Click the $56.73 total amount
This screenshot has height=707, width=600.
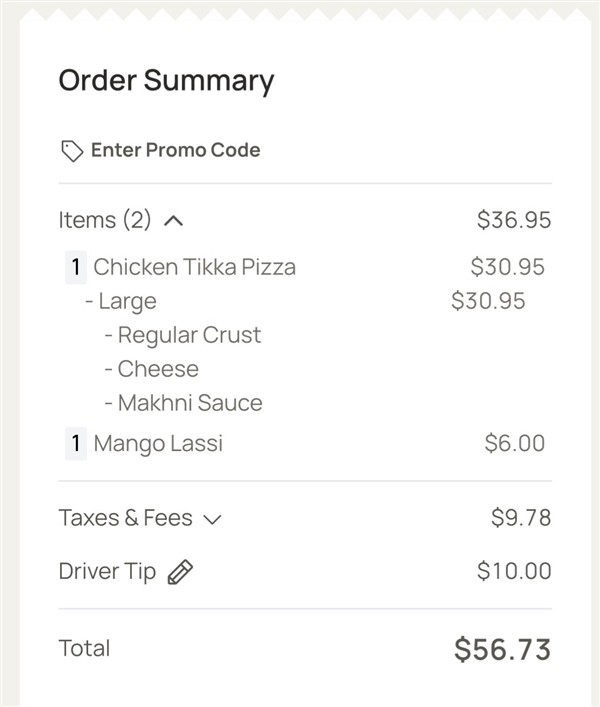click(x=503, y=649)
